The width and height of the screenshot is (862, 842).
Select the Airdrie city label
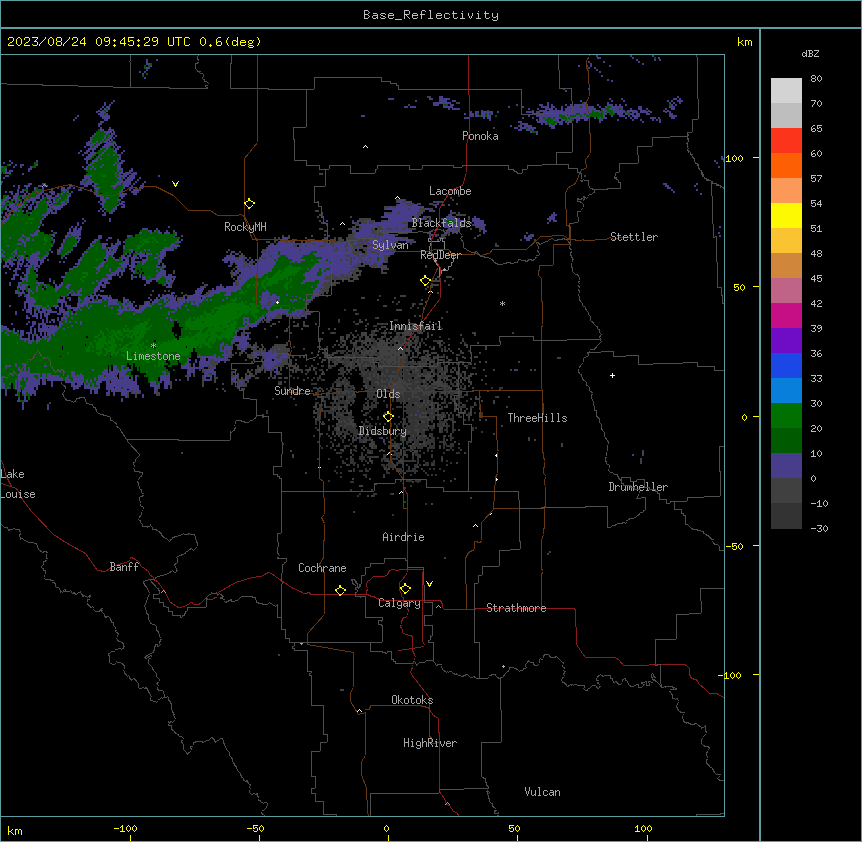point(404,537)
